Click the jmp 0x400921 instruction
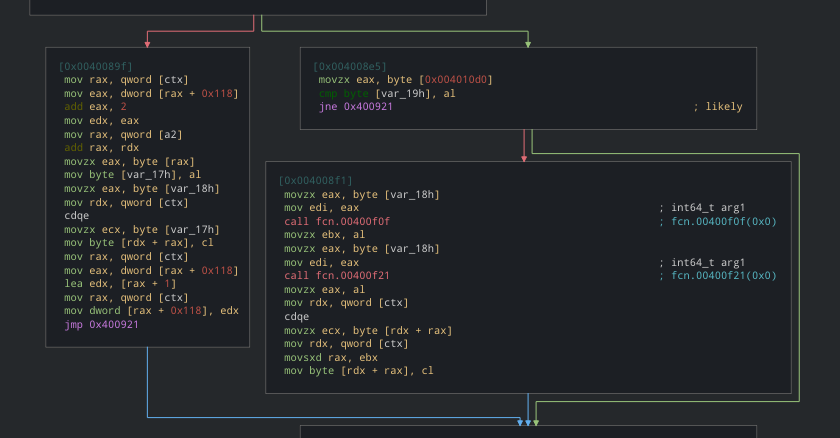Viewport: 840px width, 438px height. [x=103, y=324]
